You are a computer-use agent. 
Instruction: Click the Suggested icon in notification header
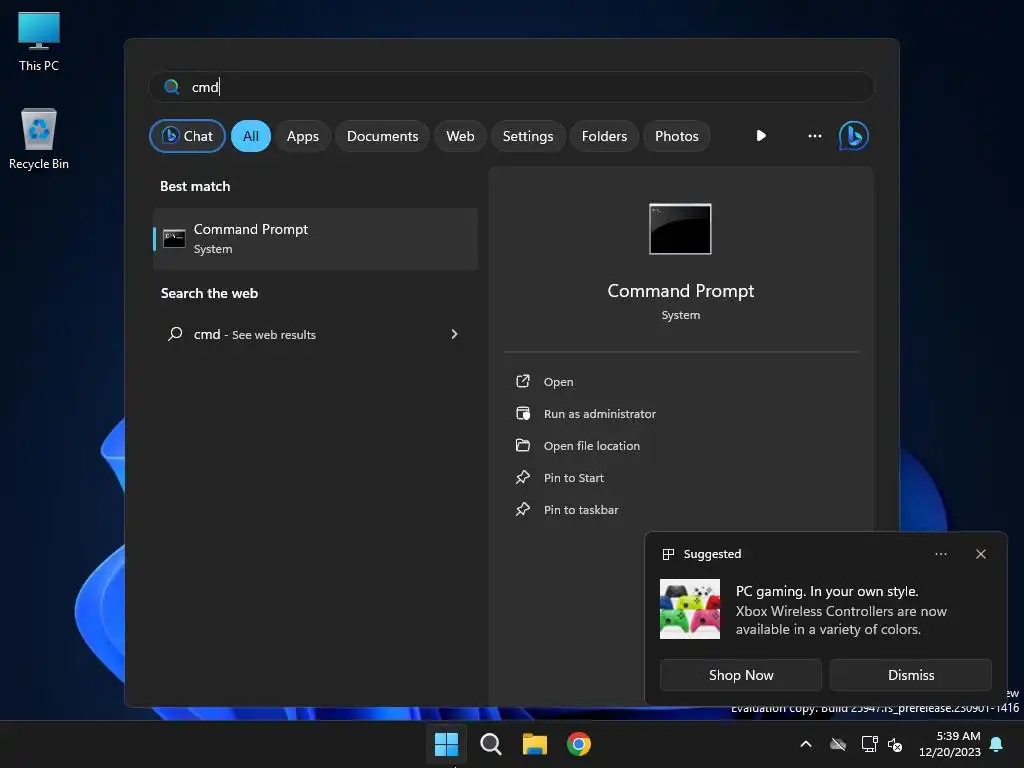point(668,554)
